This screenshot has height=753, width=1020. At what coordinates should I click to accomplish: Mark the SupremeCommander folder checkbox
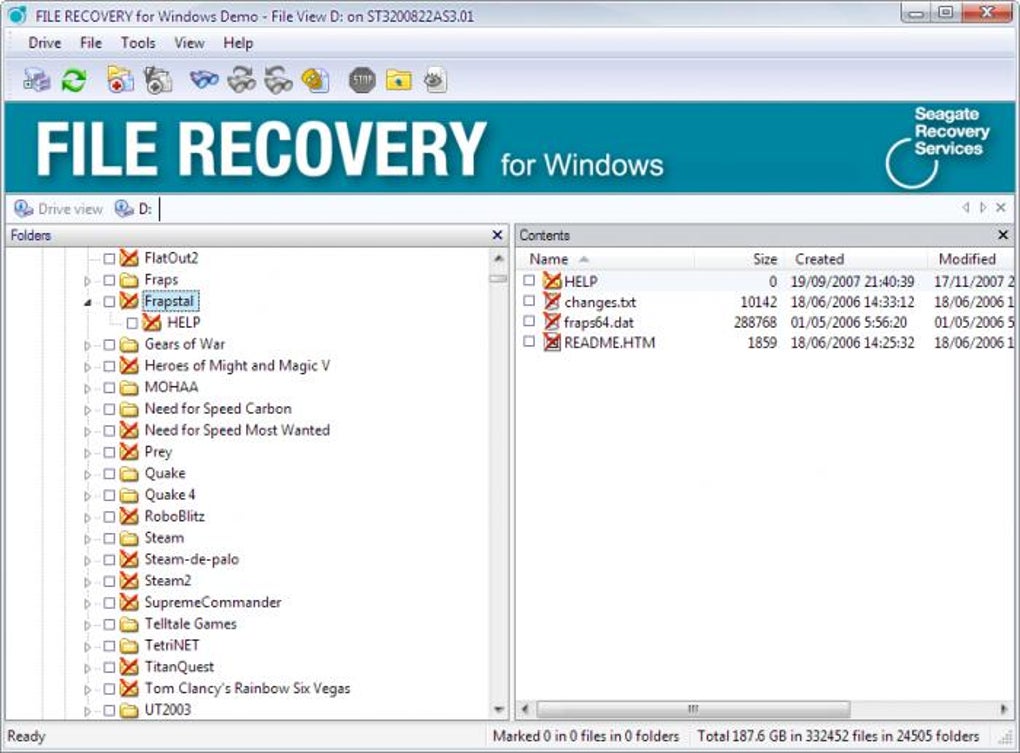[x=109, y=602]
